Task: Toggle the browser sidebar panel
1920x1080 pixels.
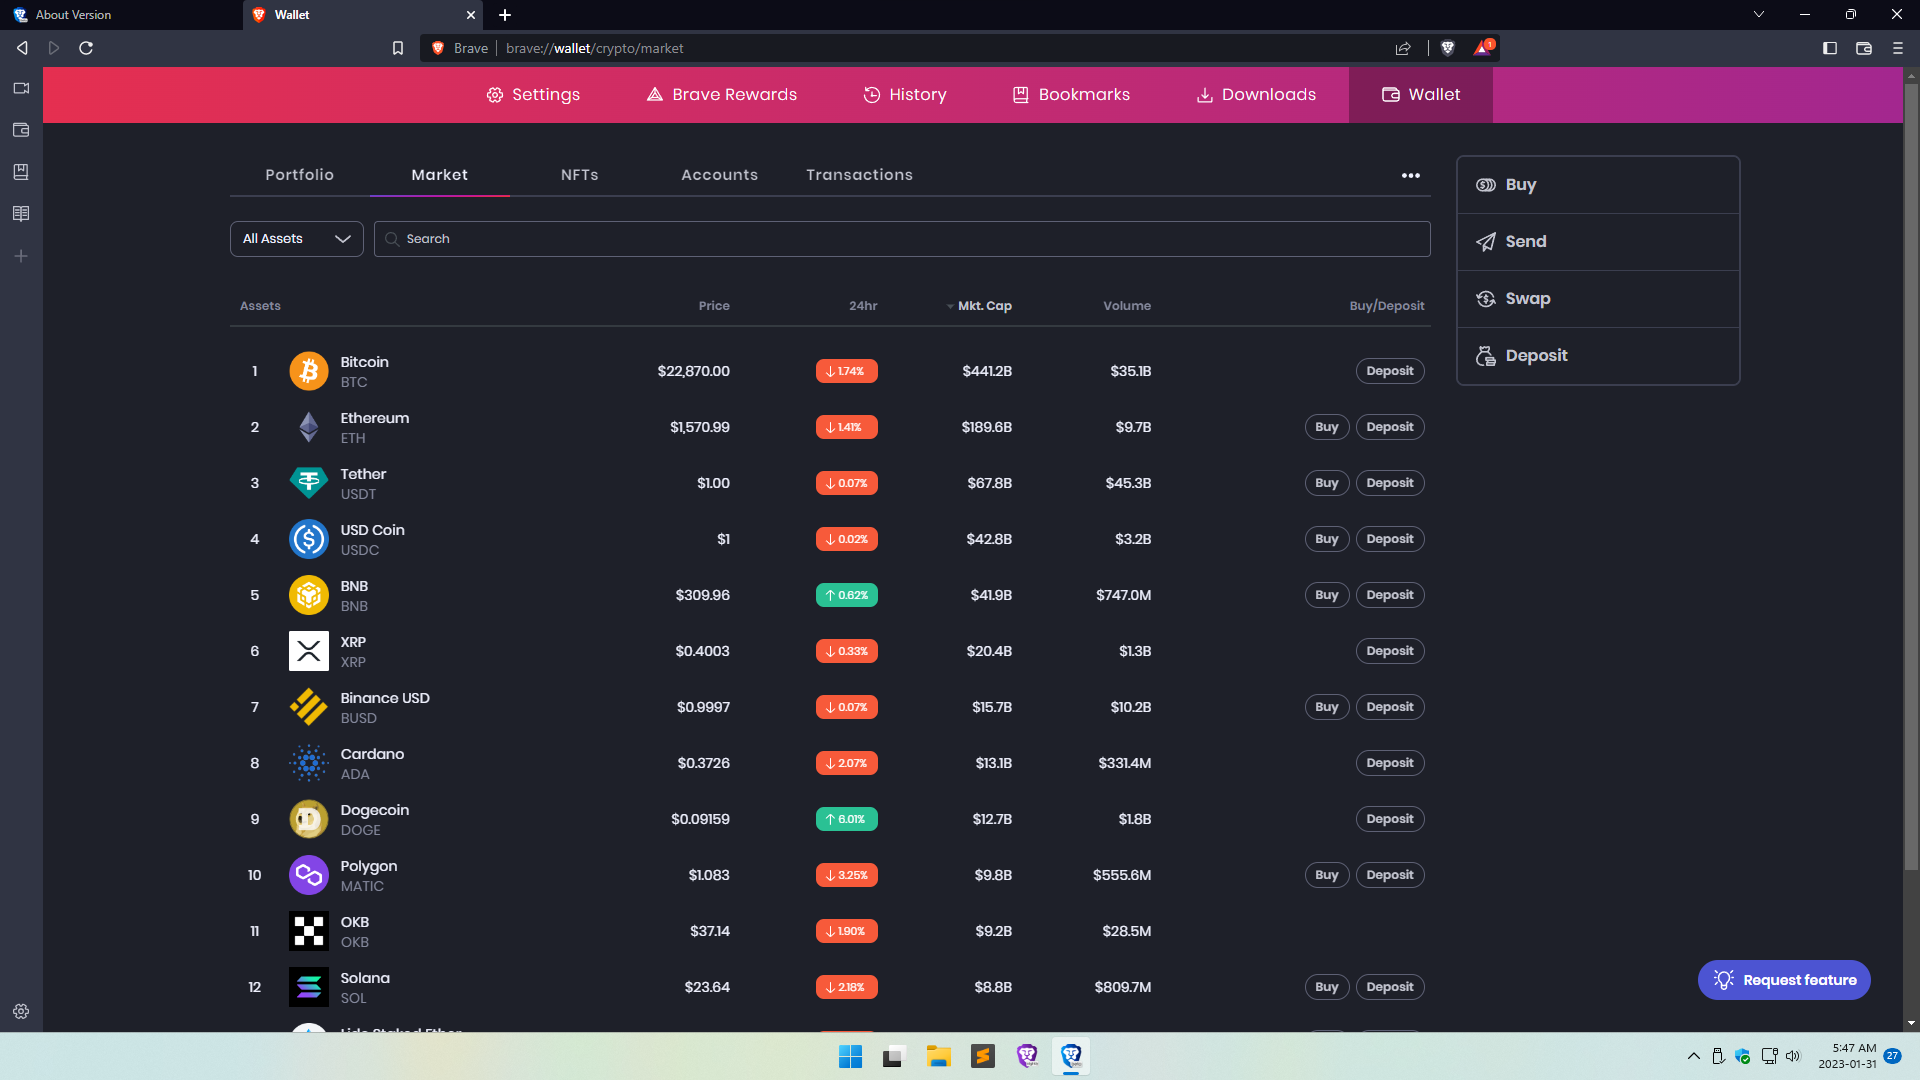Action: tap(1831, 48)
